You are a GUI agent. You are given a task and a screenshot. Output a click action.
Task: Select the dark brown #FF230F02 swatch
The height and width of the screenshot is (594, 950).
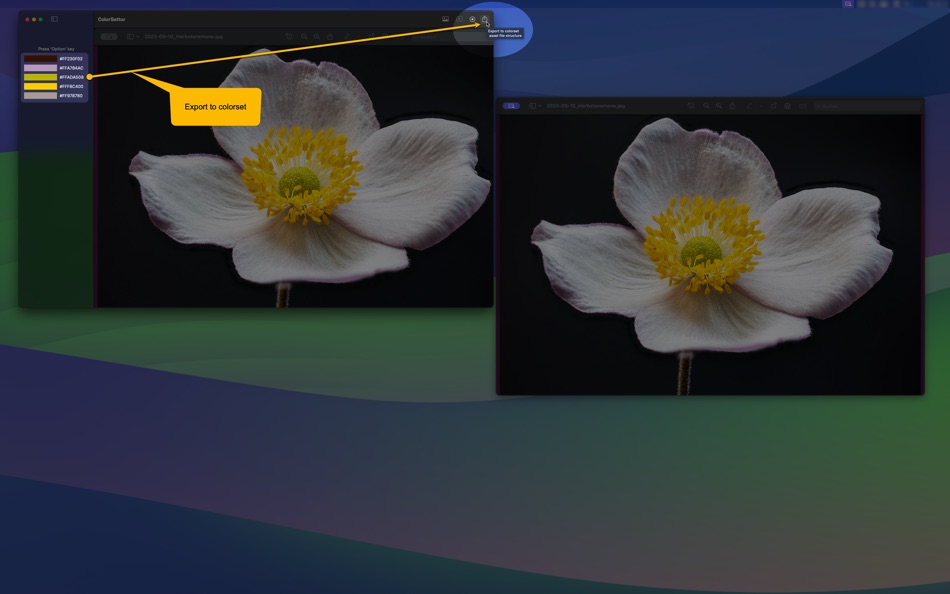coord(40,59)
